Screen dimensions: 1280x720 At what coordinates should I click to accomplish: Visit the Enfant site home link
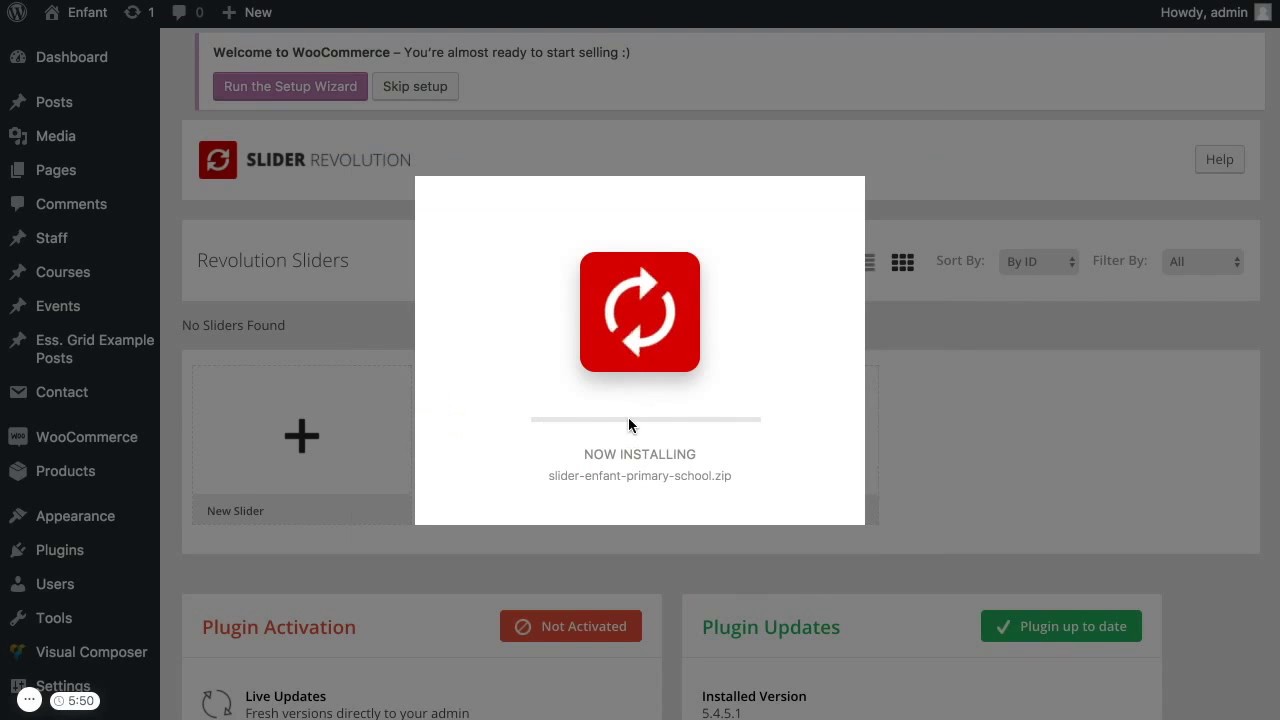coord(76,12)
